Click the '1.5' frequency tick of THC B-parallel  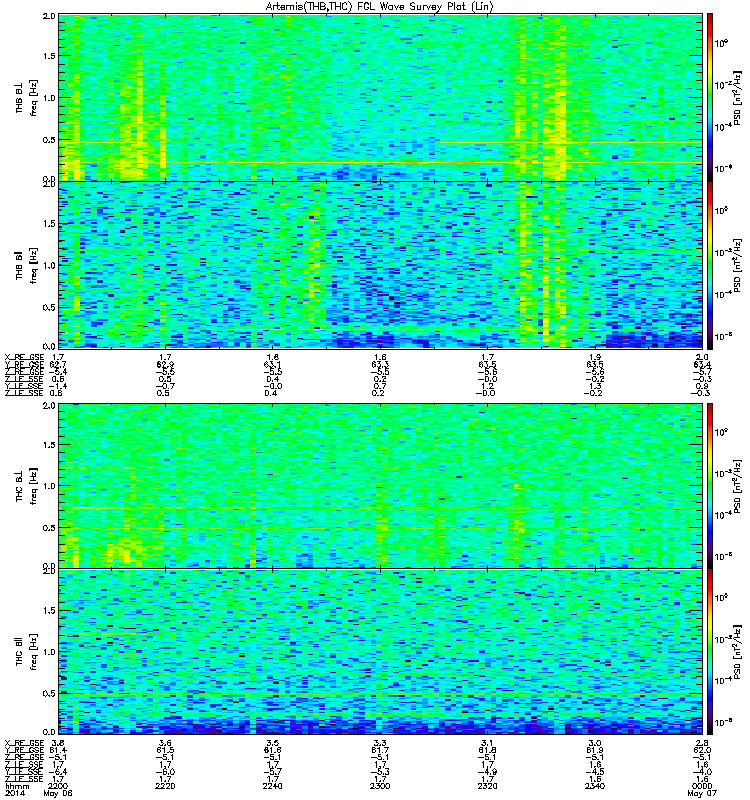[x=49, y=610]
